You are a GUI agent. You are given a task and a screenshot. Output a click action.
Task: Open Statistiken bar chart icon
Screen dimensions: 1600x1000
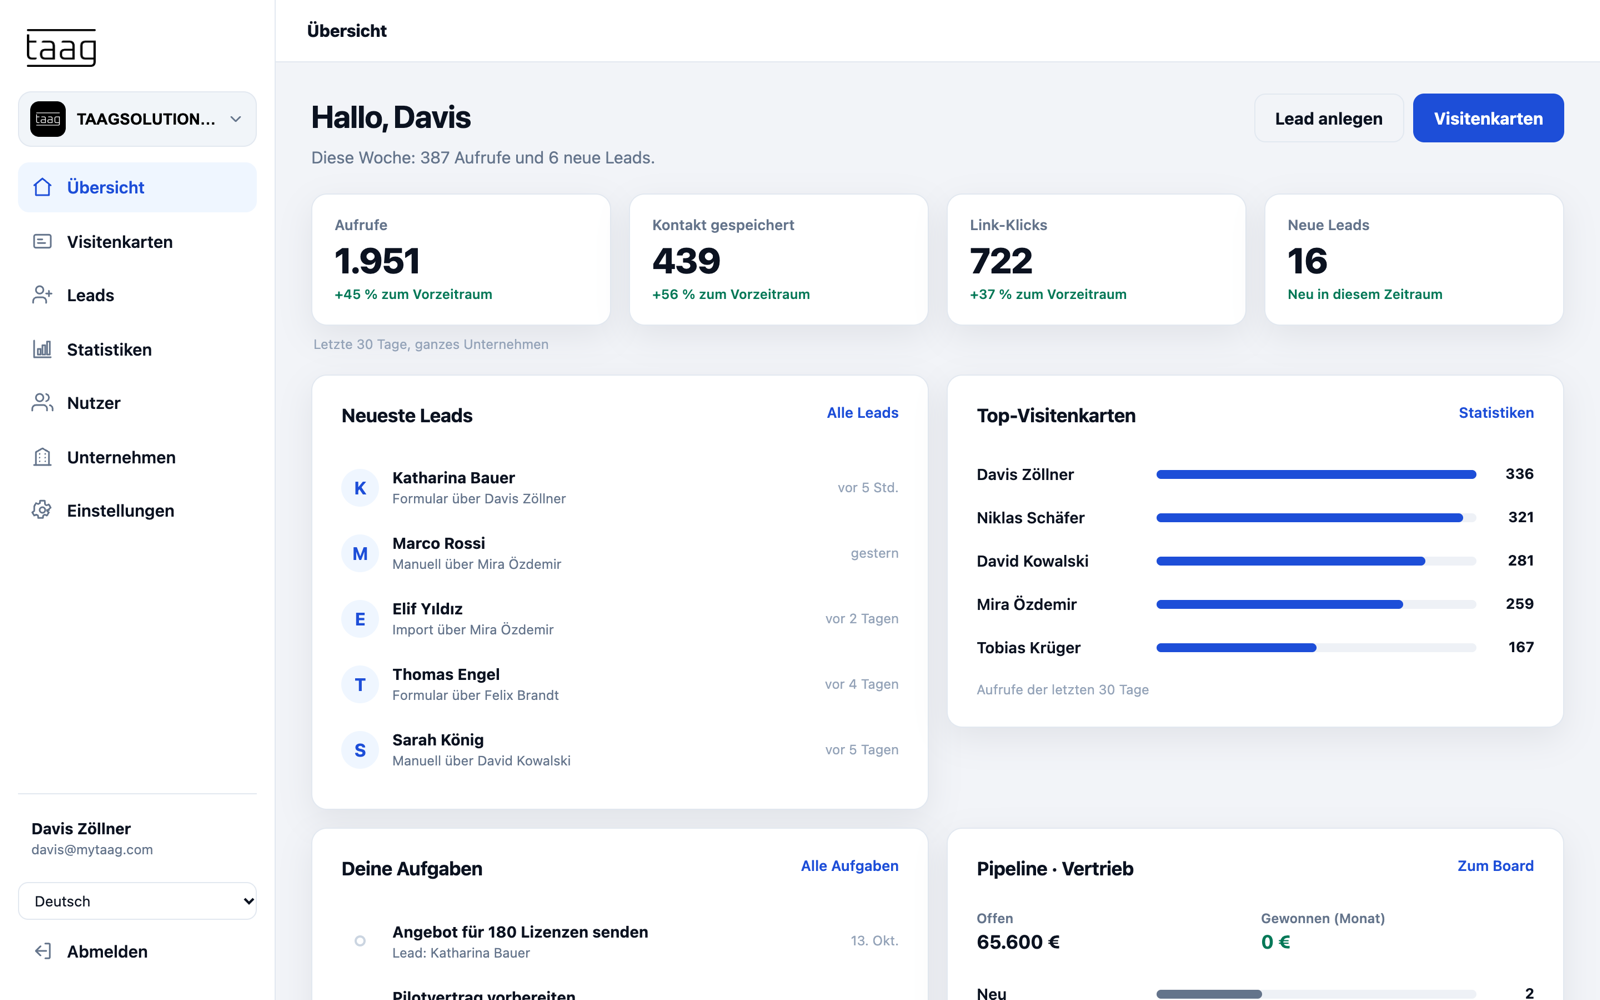tap(42, 349)
